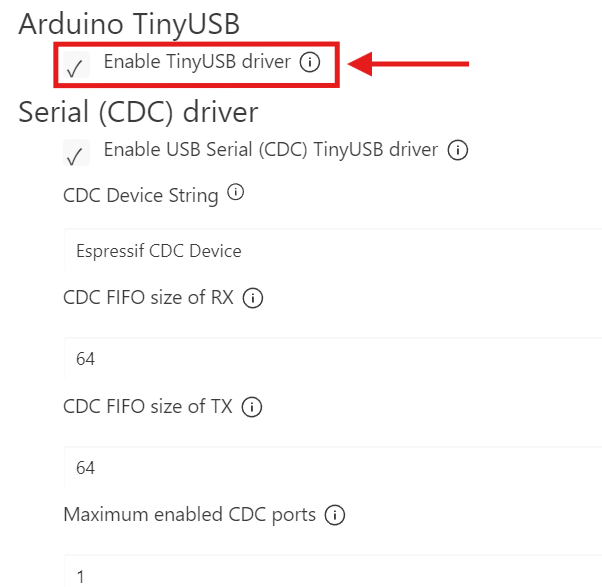Open info for Maximum enabled CDC ports
This screenshot has width=602, height=587.
pos(335,516)
